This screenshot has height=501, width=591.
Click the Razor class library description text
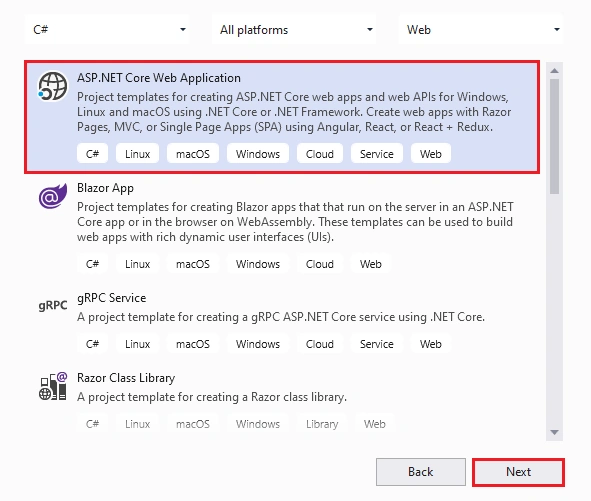[212, 397]
